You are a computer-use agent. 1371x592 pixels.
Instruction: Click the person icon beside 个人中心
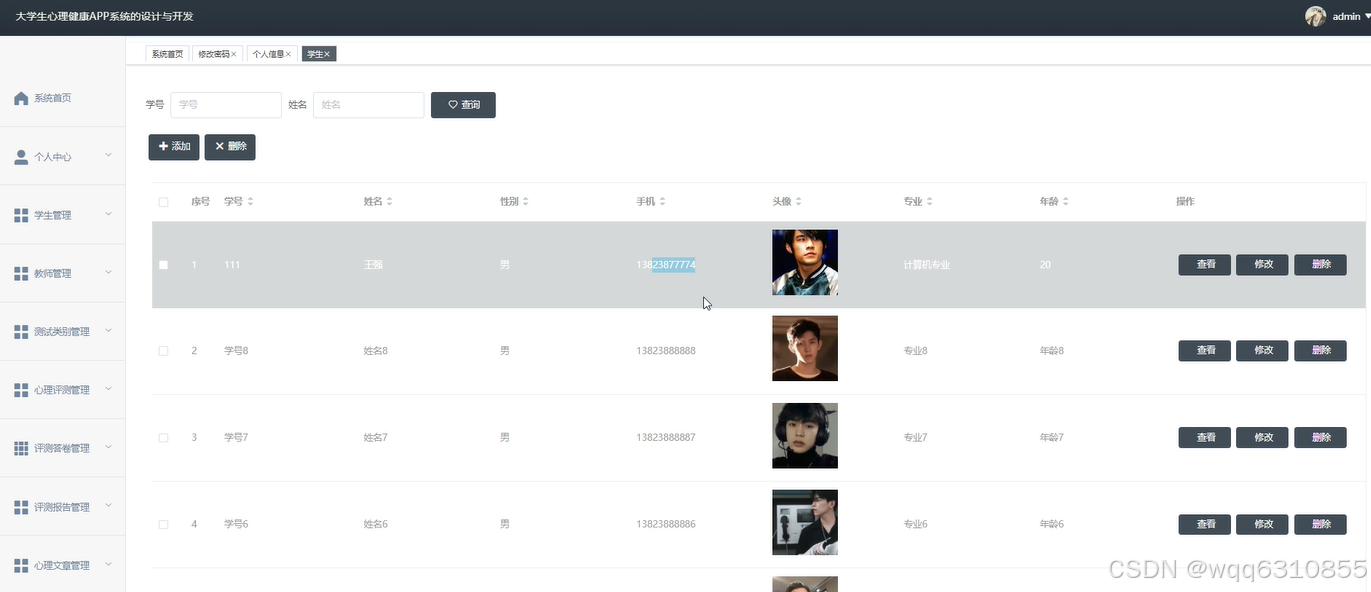click(21, 157)
